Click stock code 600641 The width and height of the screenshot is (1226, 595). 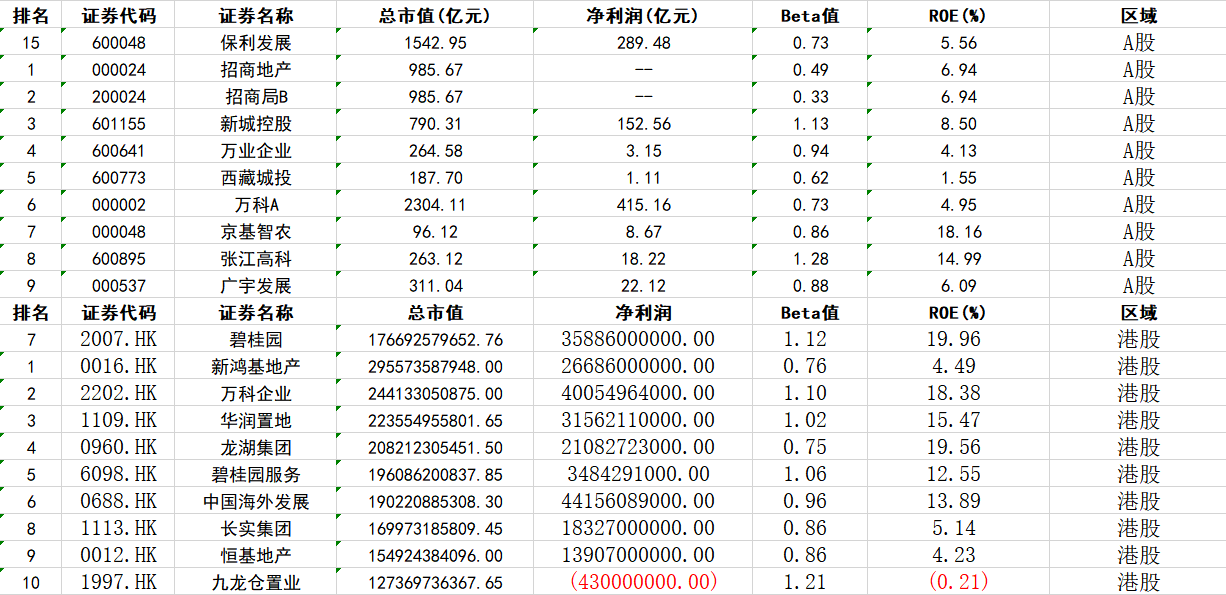click(x=118, y=151)
